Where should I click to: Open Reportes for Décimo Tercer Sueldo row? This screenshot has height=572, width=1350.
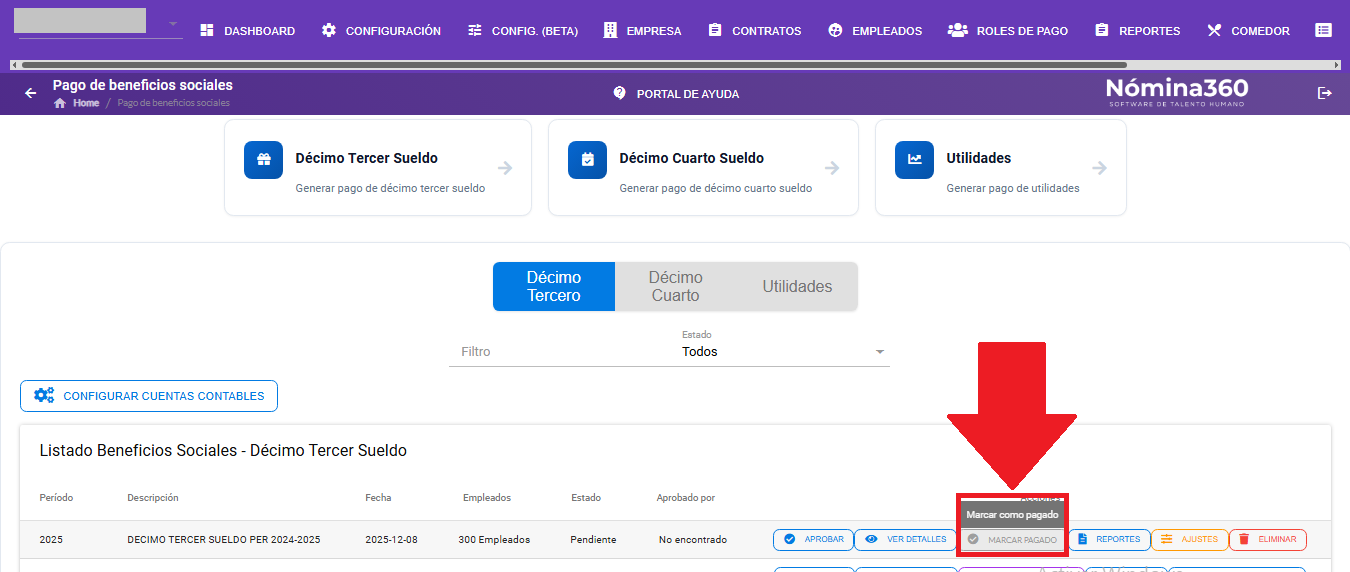[1108, 540]
